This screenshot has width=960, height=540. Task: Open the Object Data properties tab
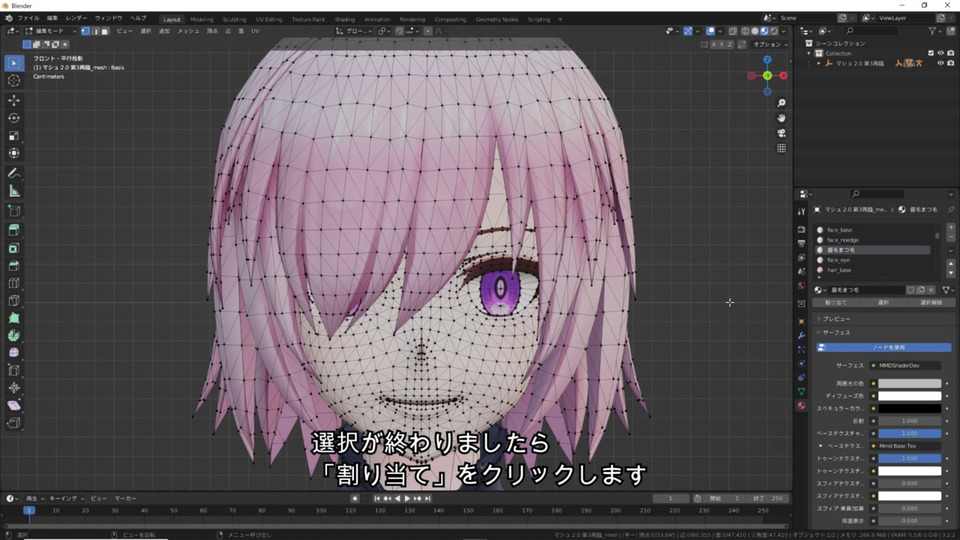(801, 391)
